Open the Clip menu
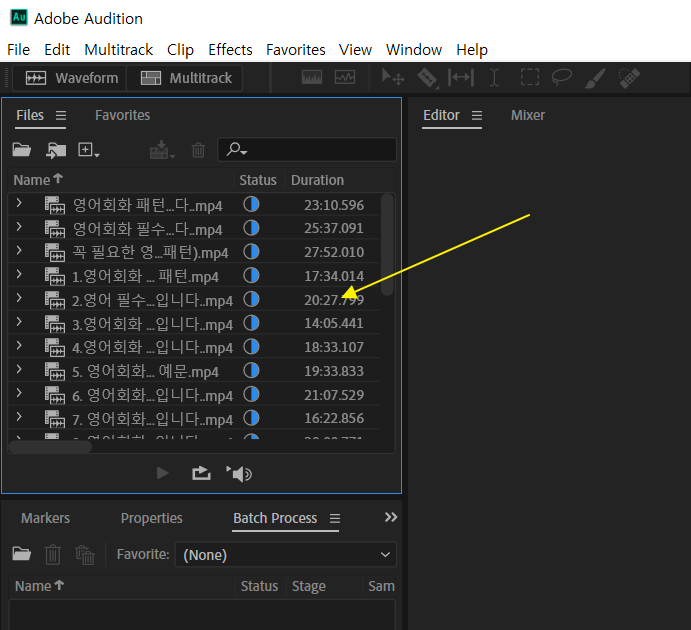This screenshot has height=630, width=691. [x=180, y=50]
